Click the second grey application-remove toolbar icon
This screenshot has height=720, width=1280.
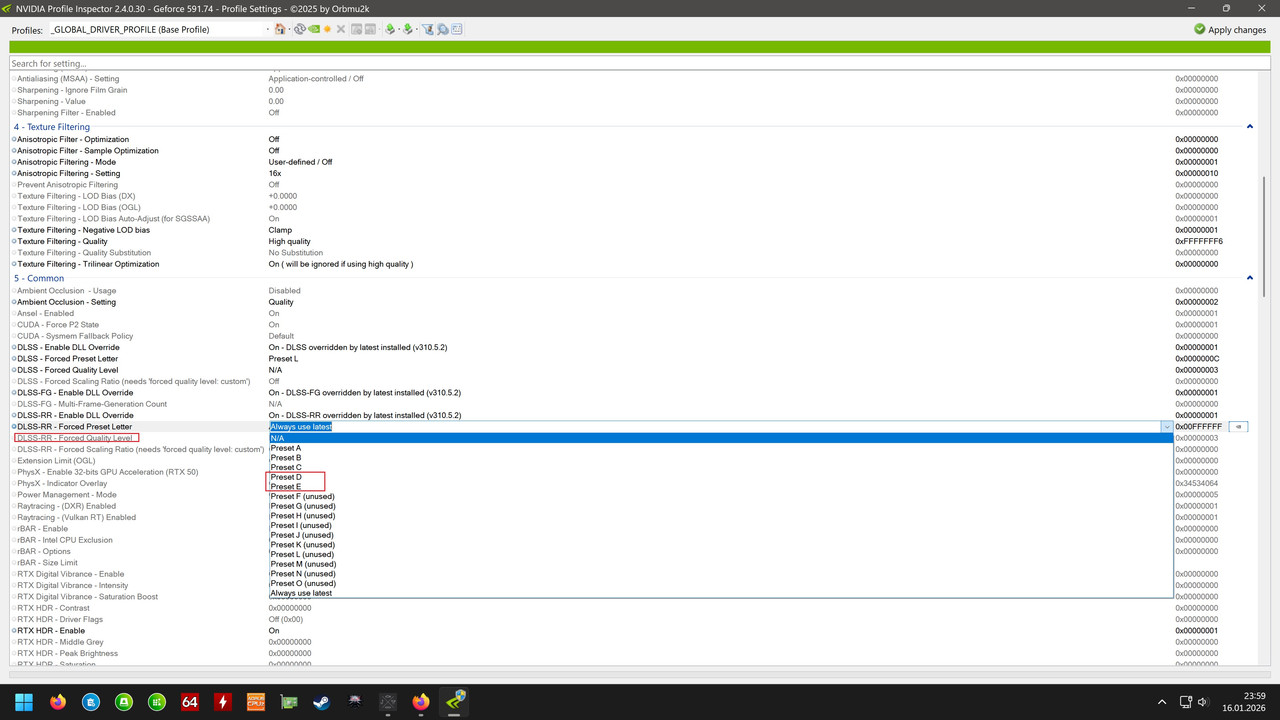[x=370, y=29]
